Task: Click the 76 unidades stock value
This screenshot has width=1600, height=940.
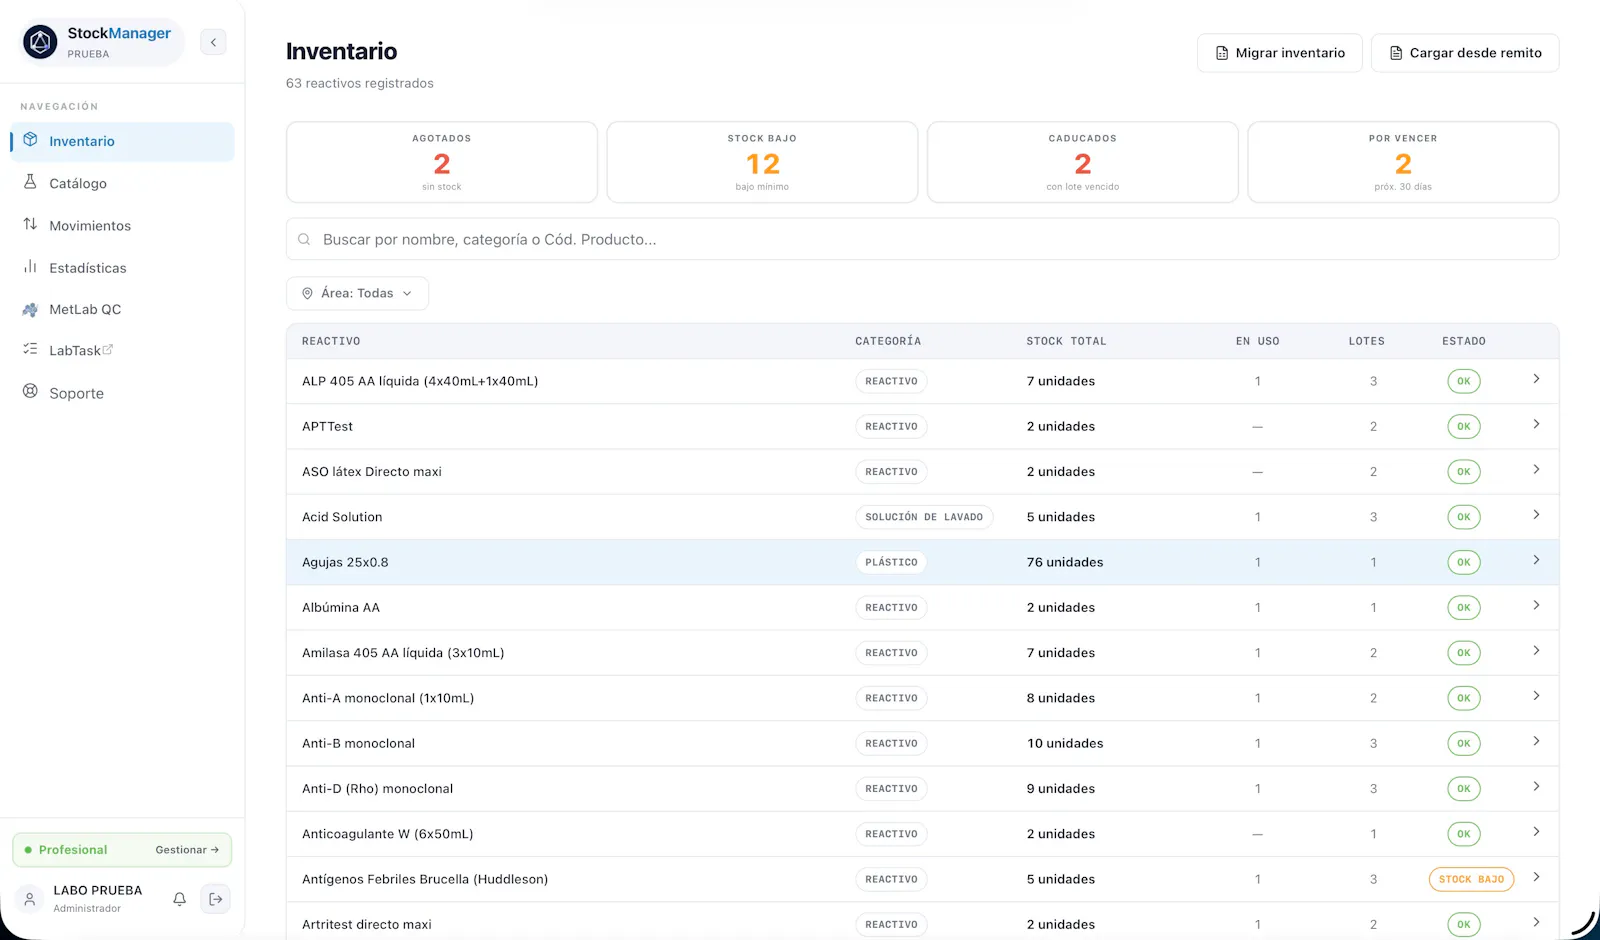Action: click(x=1065, y=562)
